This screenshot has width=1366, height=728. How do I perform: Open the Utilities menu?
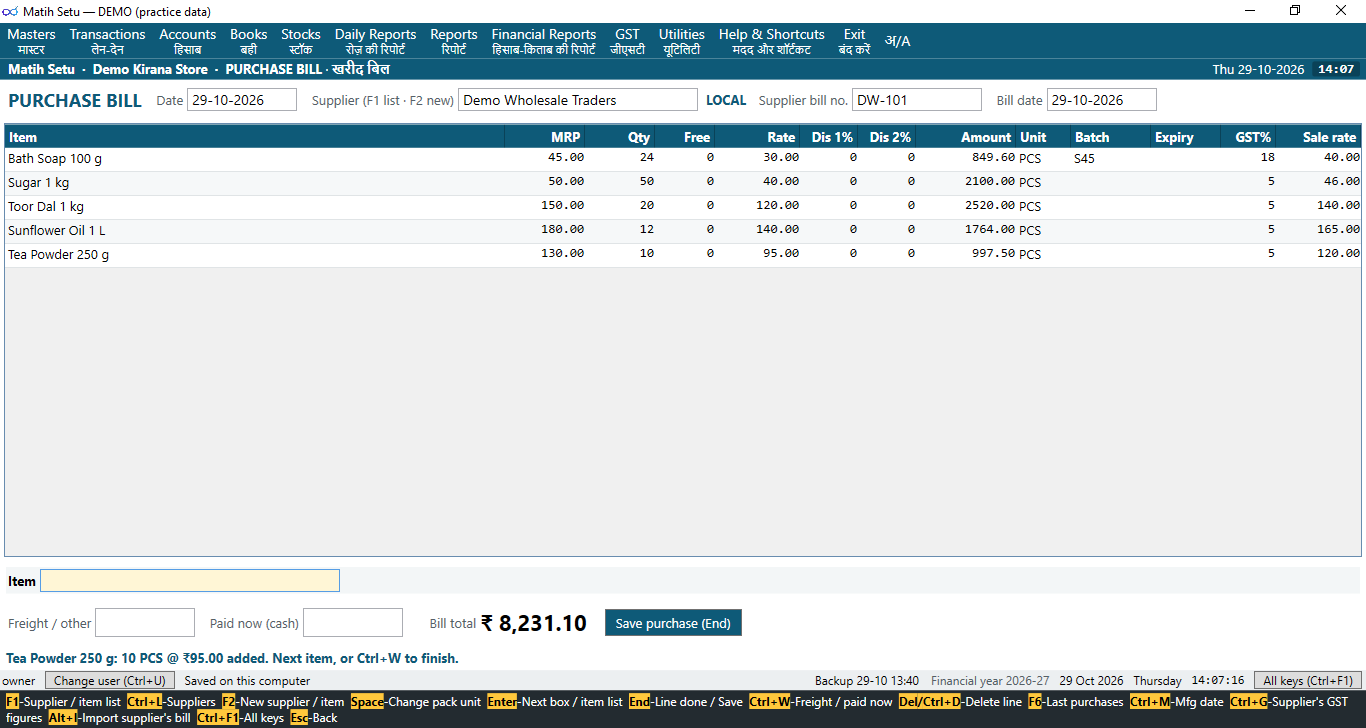[x=681, y=41]
